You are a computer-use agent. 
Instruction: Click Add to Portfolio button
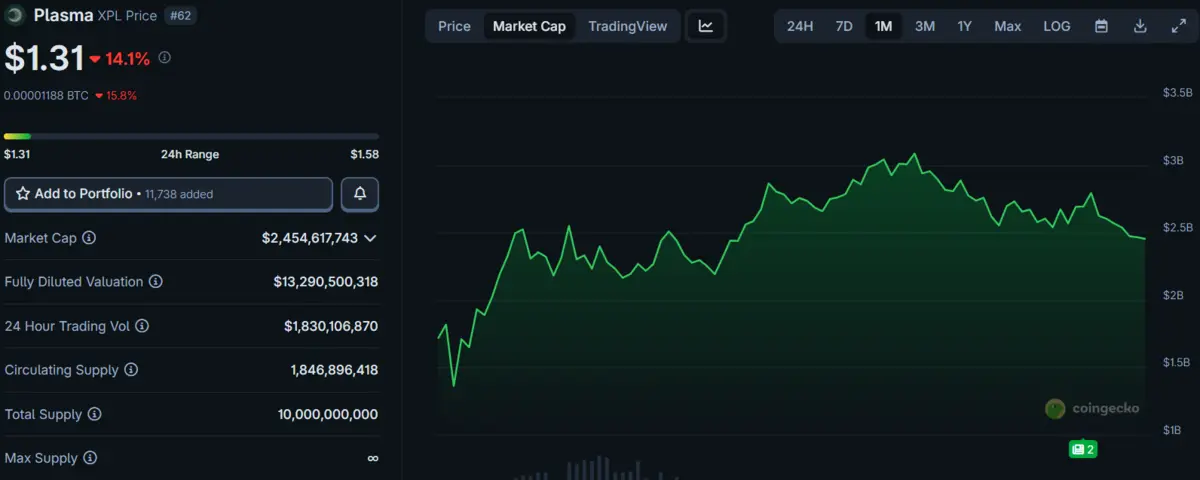[x=168, y=194]
